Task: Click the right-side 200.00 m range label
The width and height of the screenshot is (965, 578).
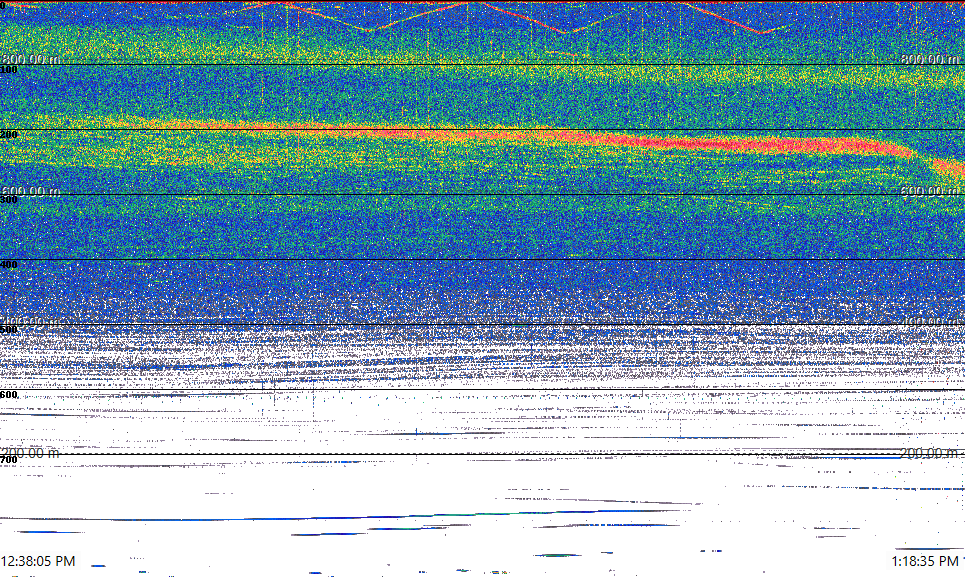Action: pyautogui.click(x=929, y=453)
